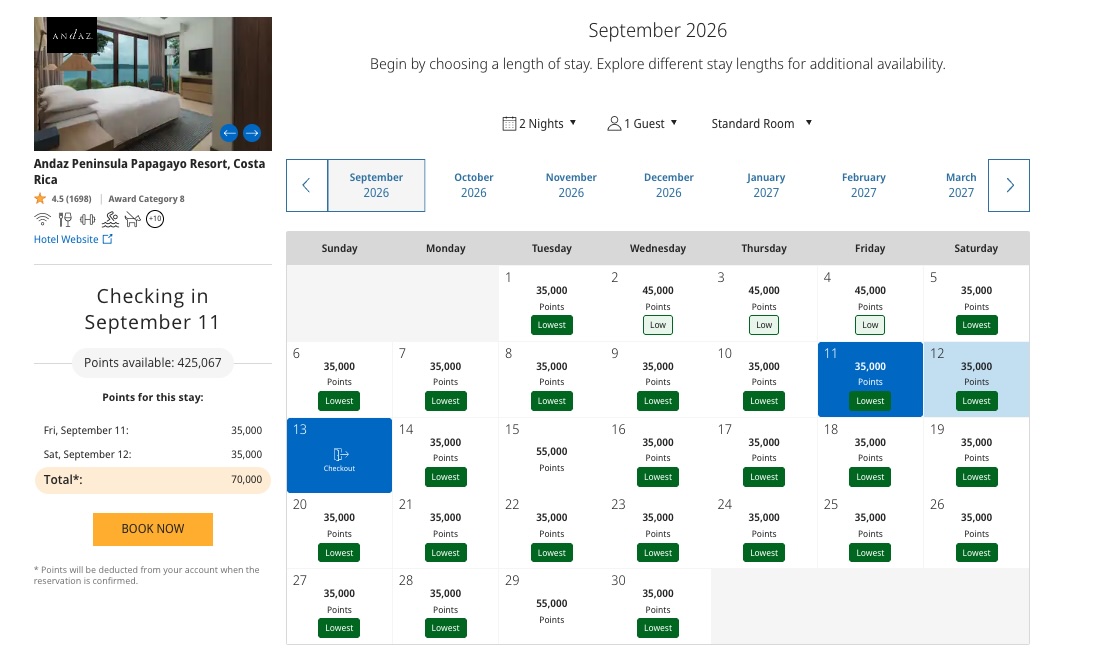
Task: Switch to December 2026 tab
Action: point(669,185)
